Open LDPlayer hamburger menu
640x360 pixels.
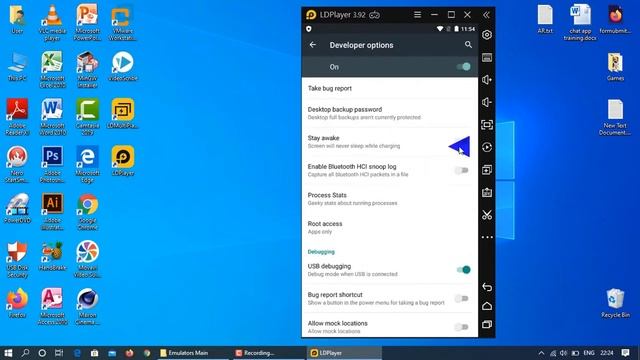pyautogui.click(x=417, y=15)
